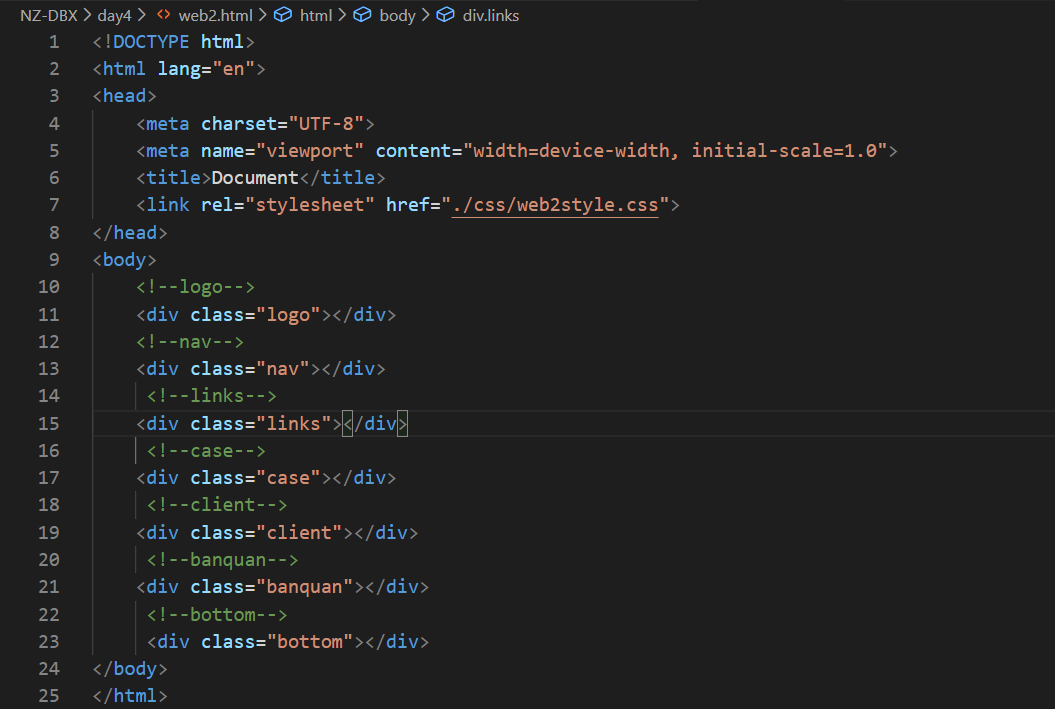Click the closing body tag on line 24
The height and width of the screenshot is (709, 1055).
pos(130,669)
